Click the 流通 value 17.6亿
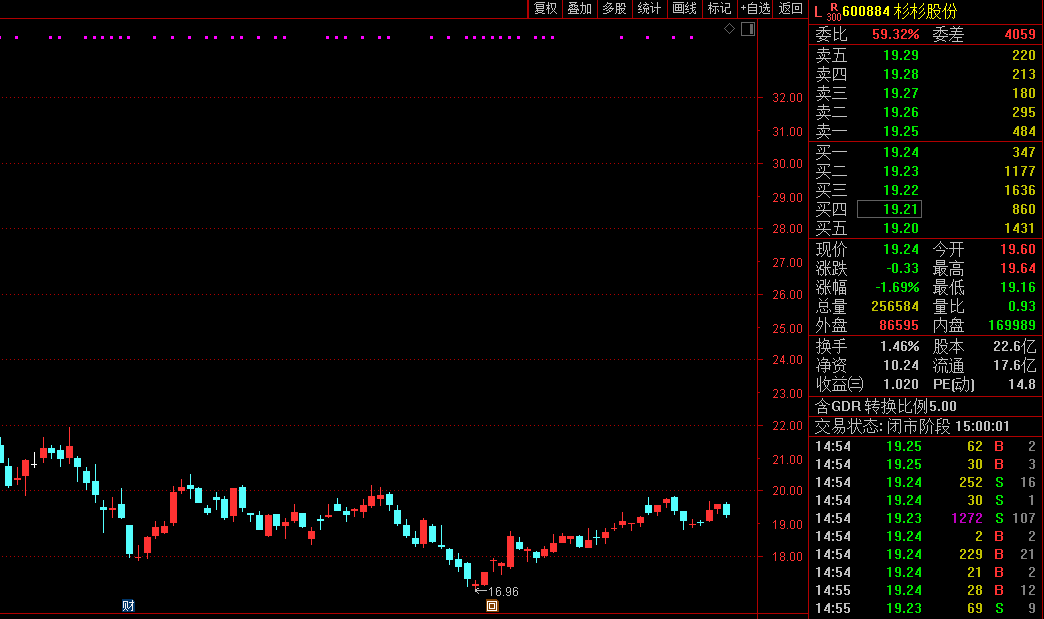This screenshot has width=1044, height=619. pyautogui.click(x=1015, y=365)
